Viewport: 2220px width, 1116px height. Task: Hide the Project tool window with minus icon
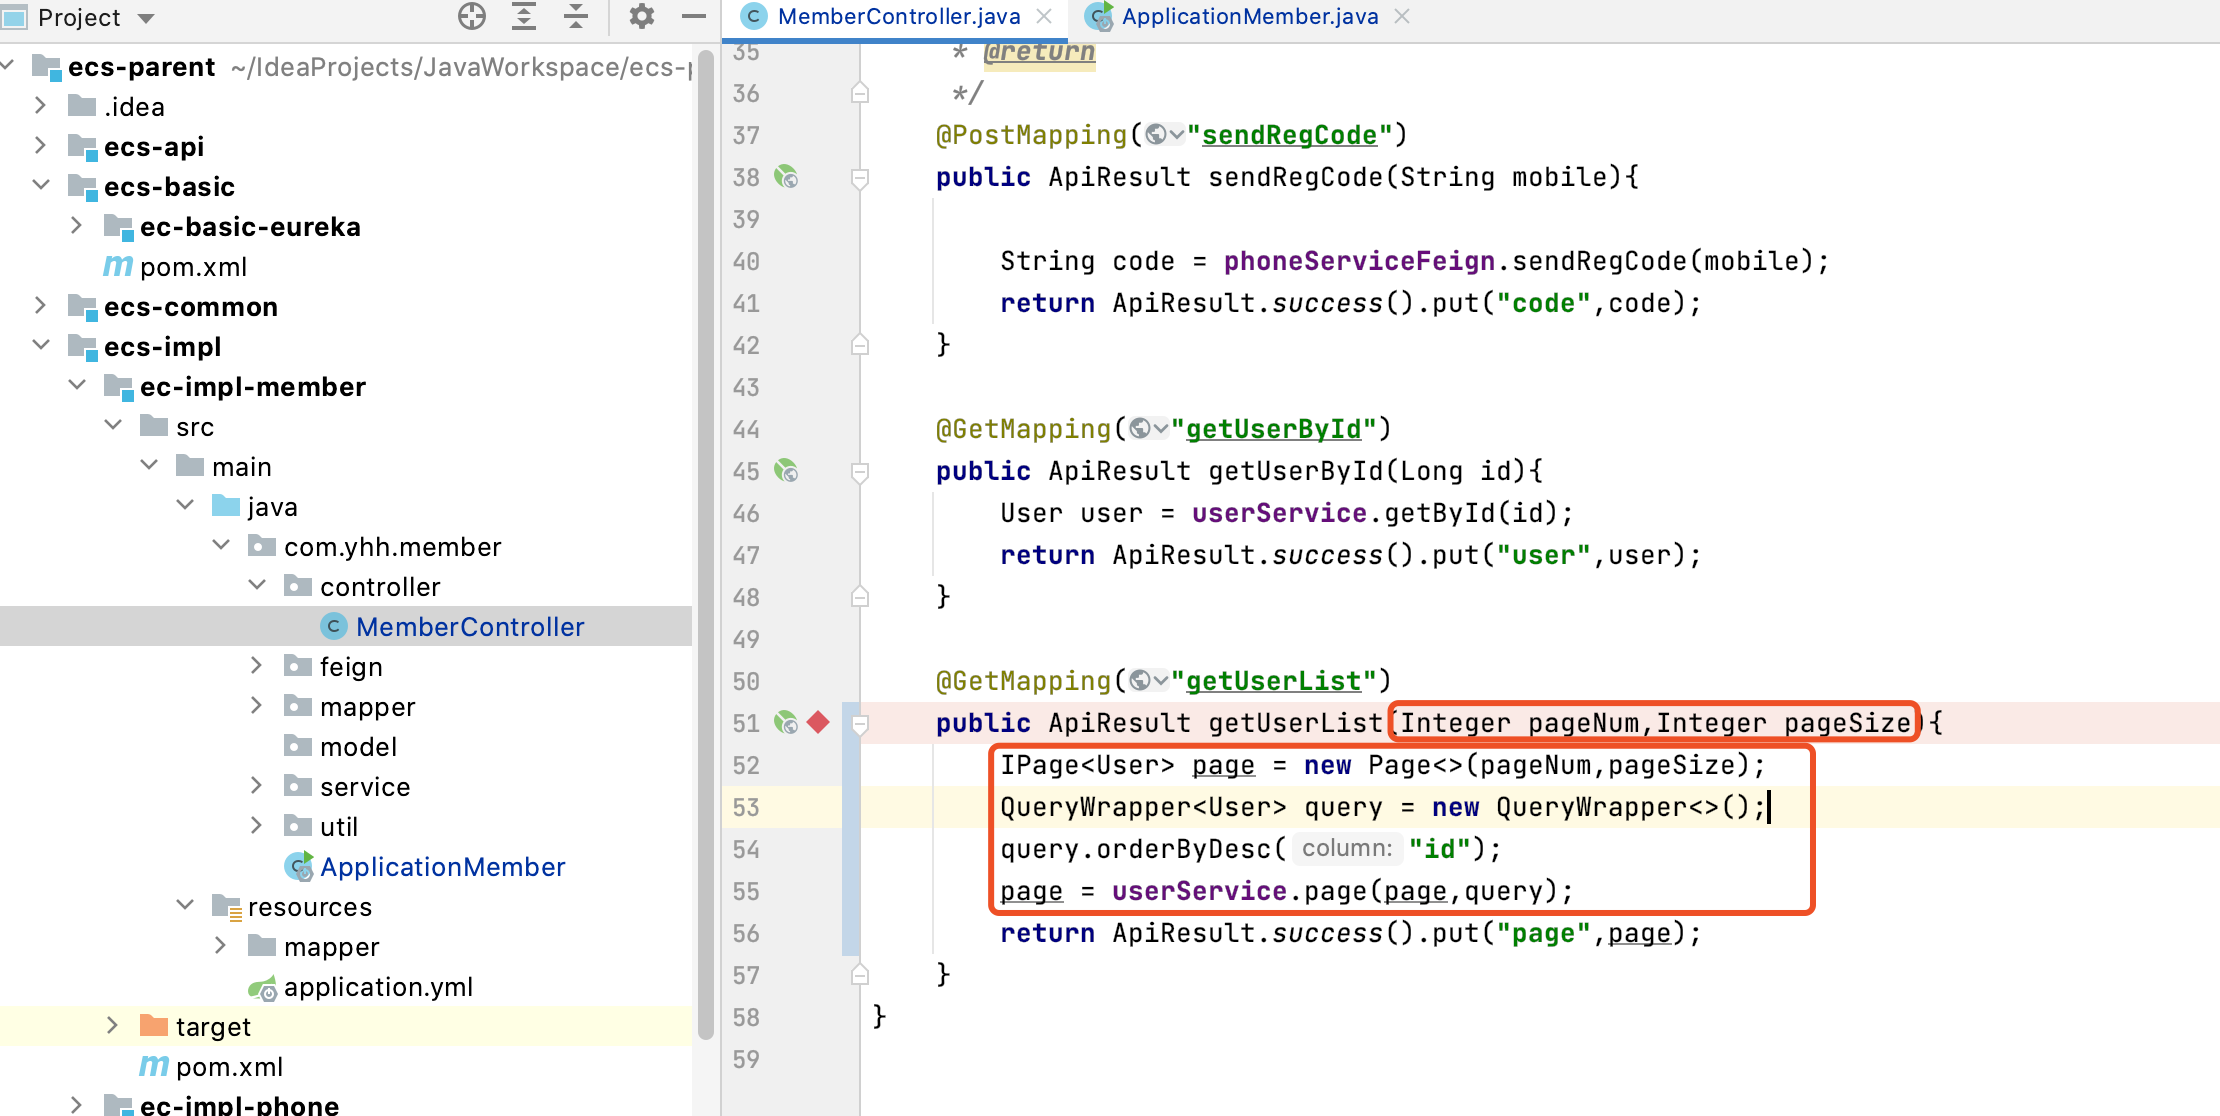tap(693, 16)
